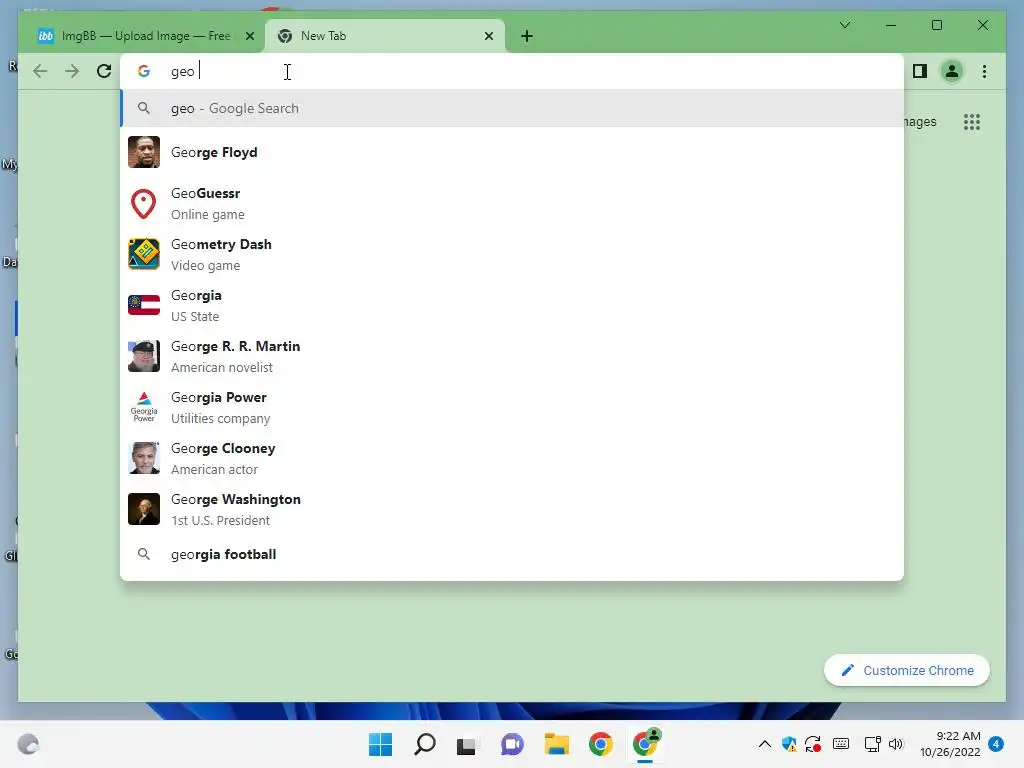Click the GeoGuessr red pin icon
1024x768 pixels.
(144, 204)
